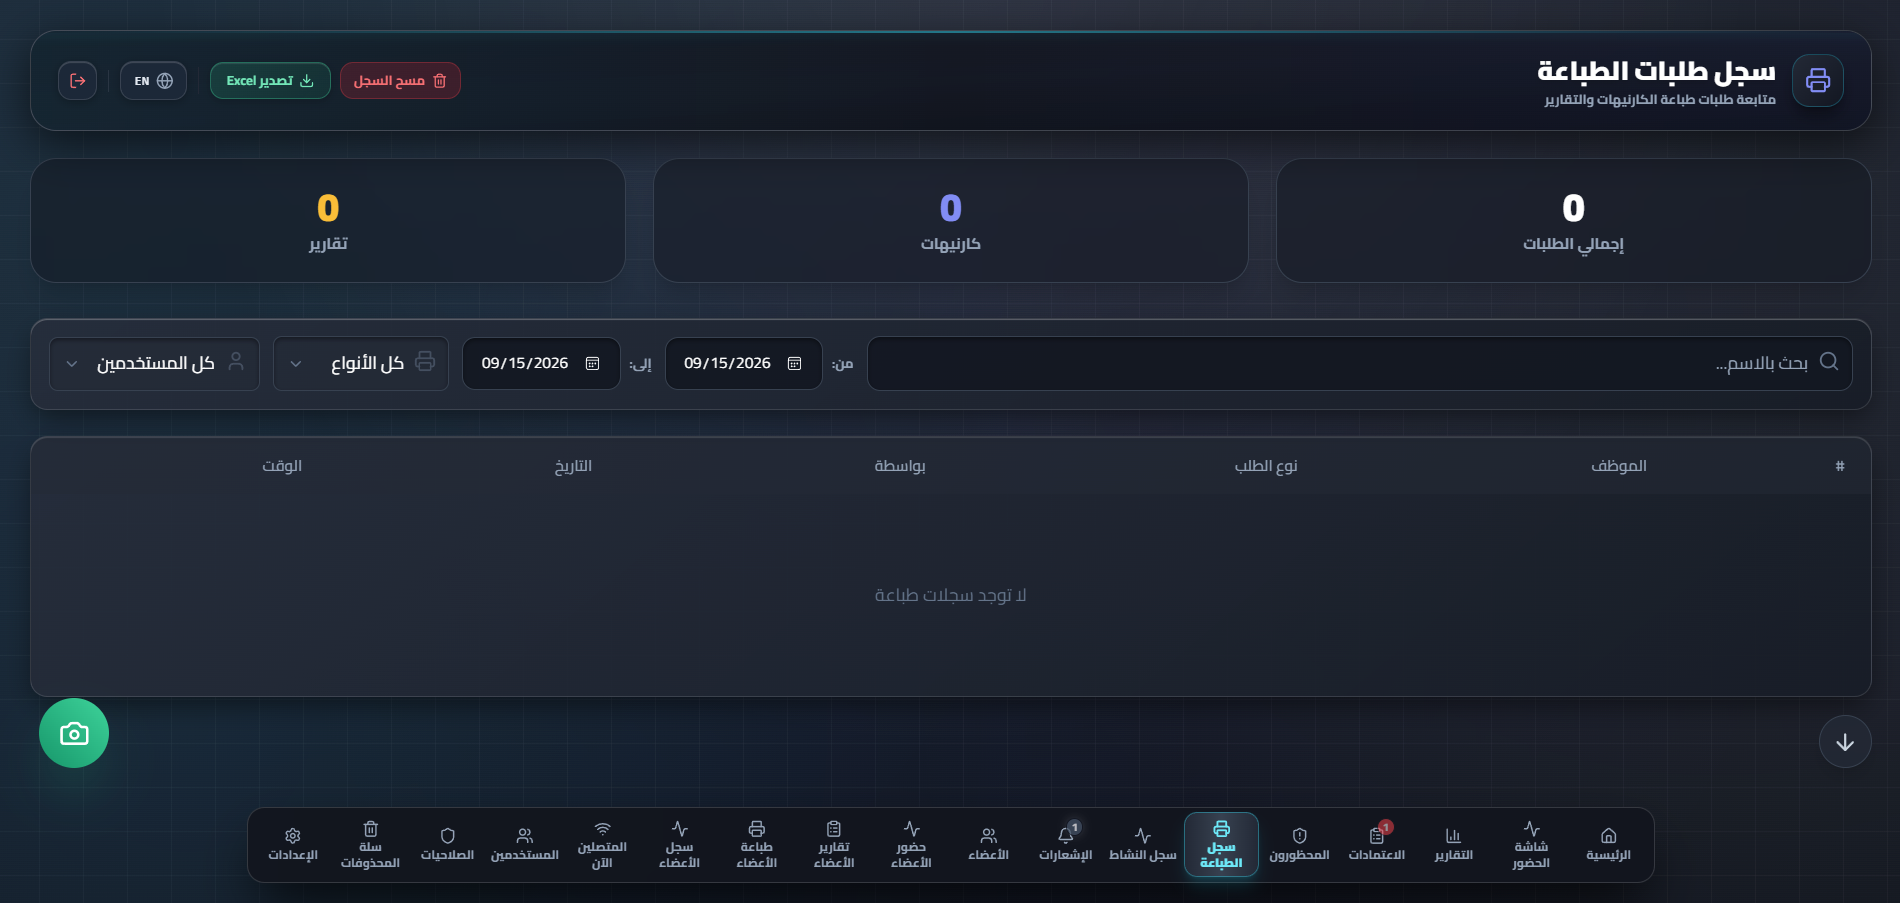Screen dimensions: 1900x903
Task: Open calendar picker of the من date
Action: tap(795, 363)
